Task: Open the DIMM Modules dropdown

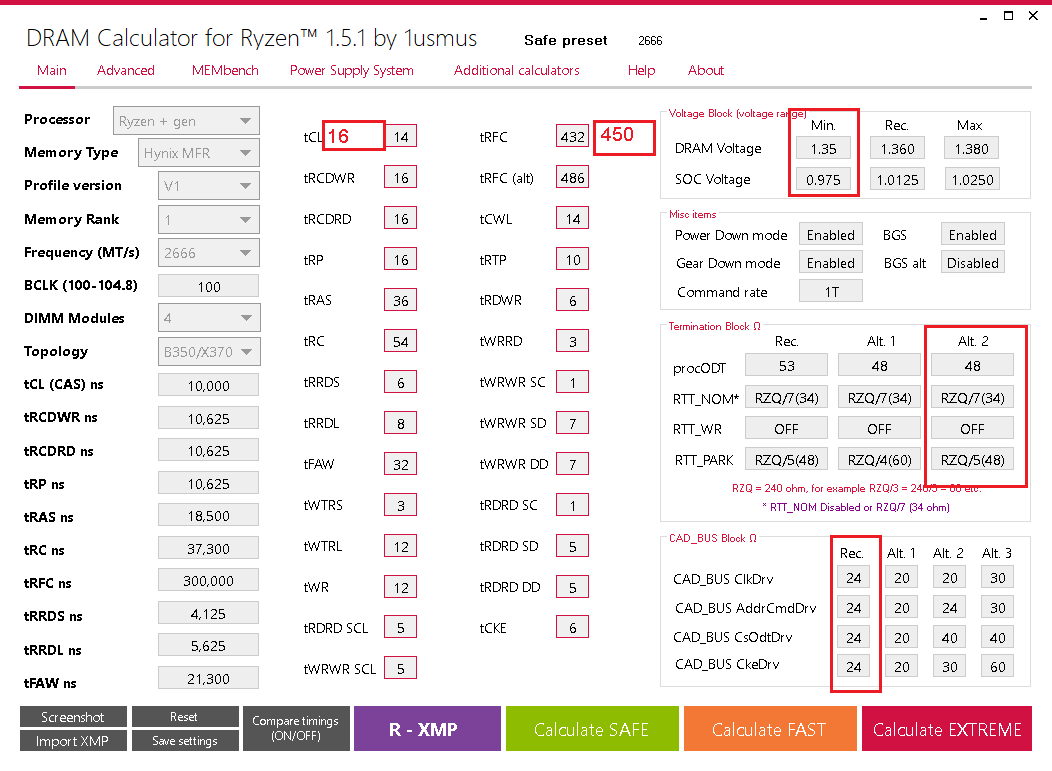Action: 209,318
